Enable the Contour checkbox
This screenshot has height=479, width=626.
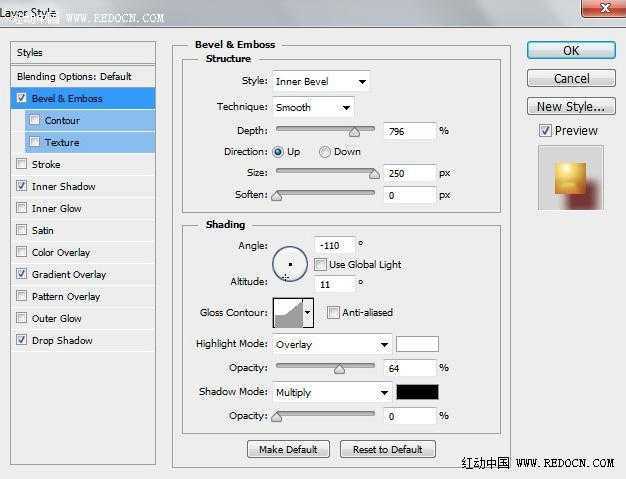click(35, 120)
